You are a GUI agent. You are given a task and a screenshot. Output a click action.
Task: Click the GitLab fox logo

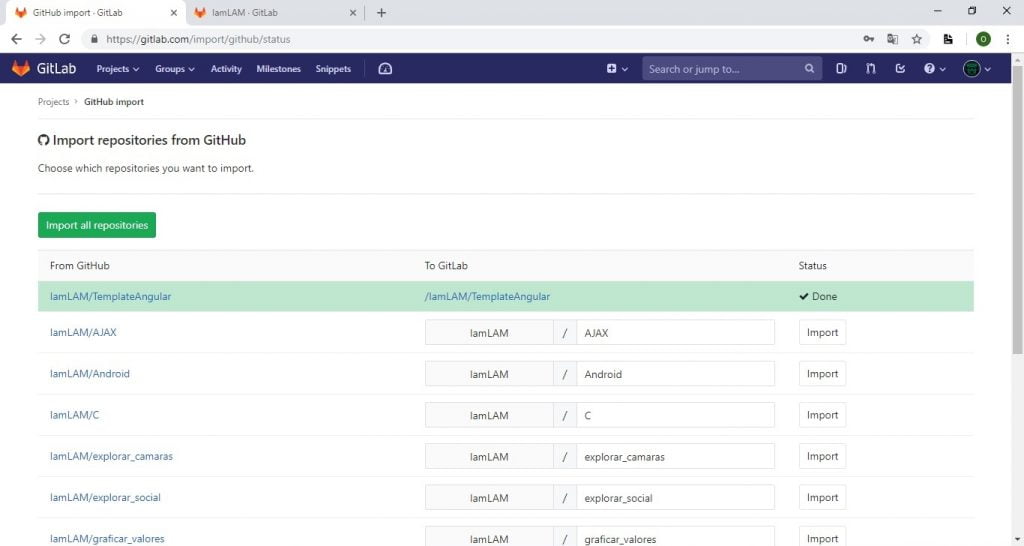[21, 68]
